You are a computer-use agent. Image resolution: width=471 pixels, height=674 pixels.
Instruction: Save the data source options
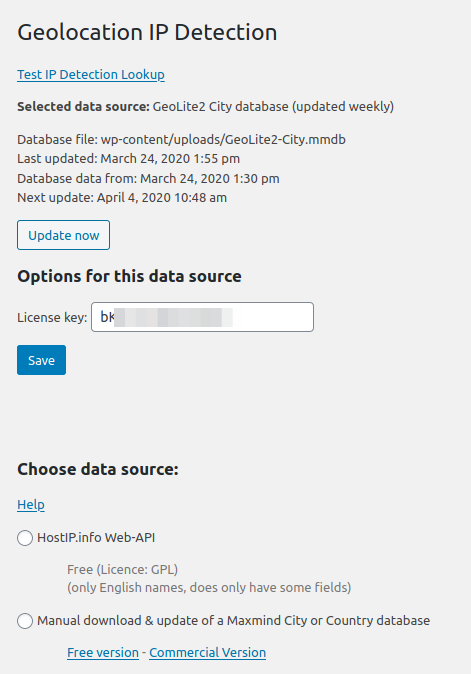tap(42, 360)
